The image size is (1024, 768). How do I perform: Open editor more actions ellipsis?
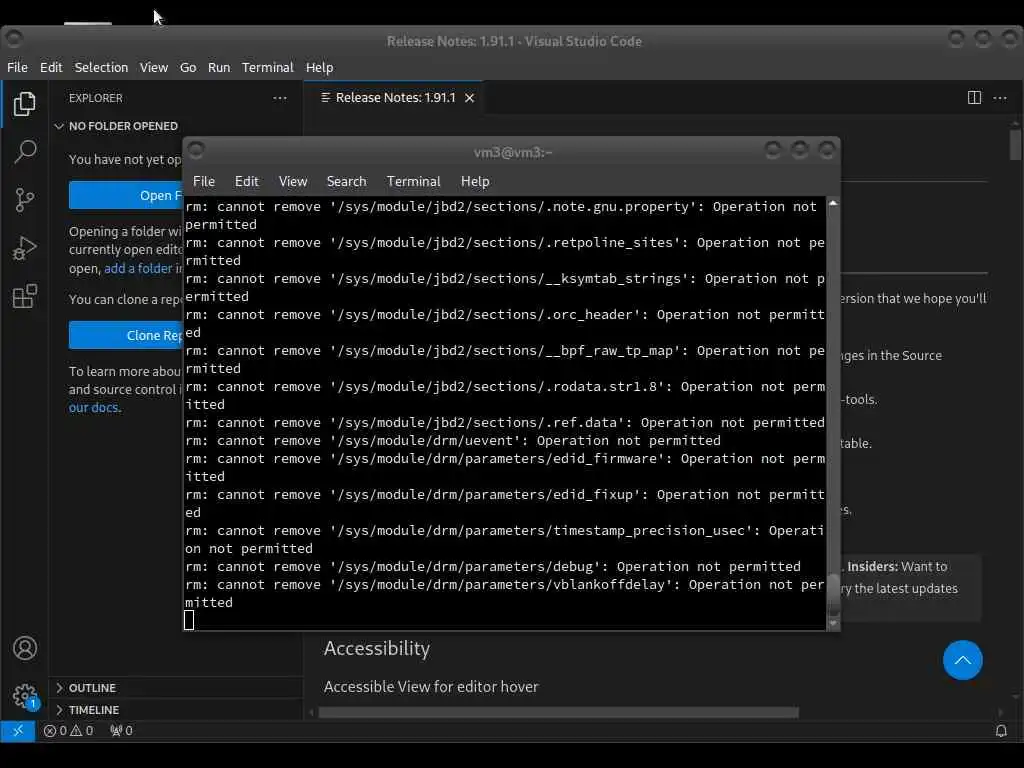click(1000, 98)
